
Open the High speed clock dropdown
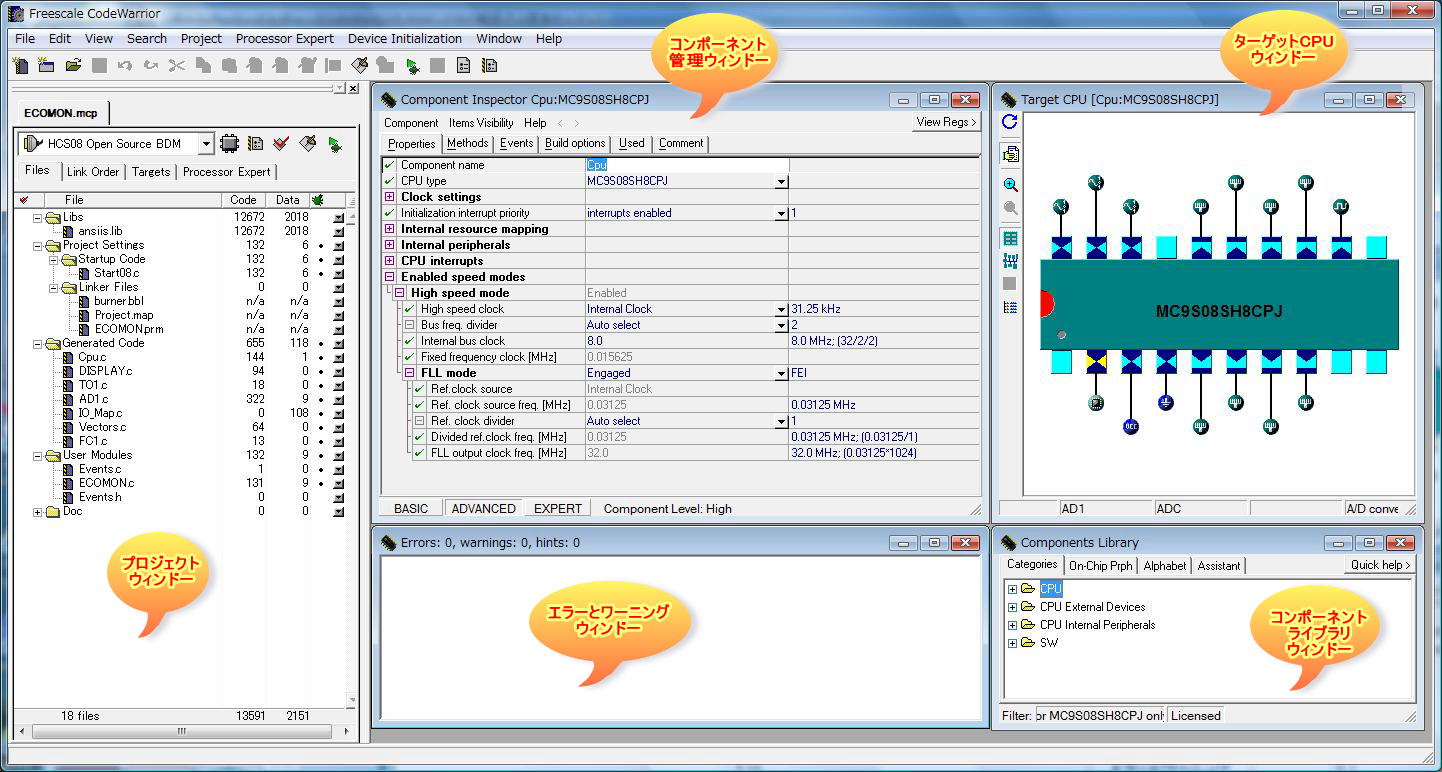tap(781, 310)
